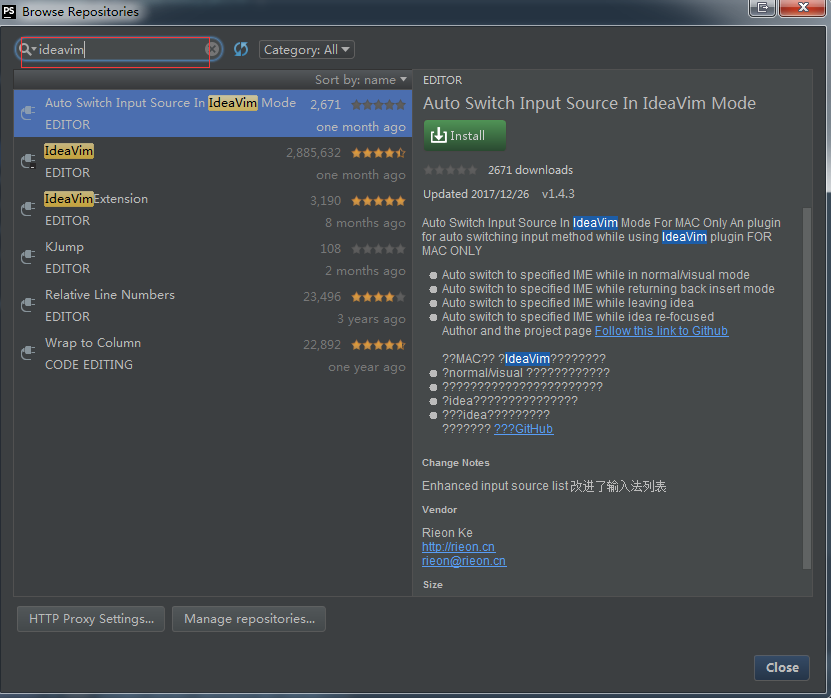The image size is (831, 698).
Task: Open HTTP Proxy Settings
Action: pyautogui.click(x=91, y=619)
